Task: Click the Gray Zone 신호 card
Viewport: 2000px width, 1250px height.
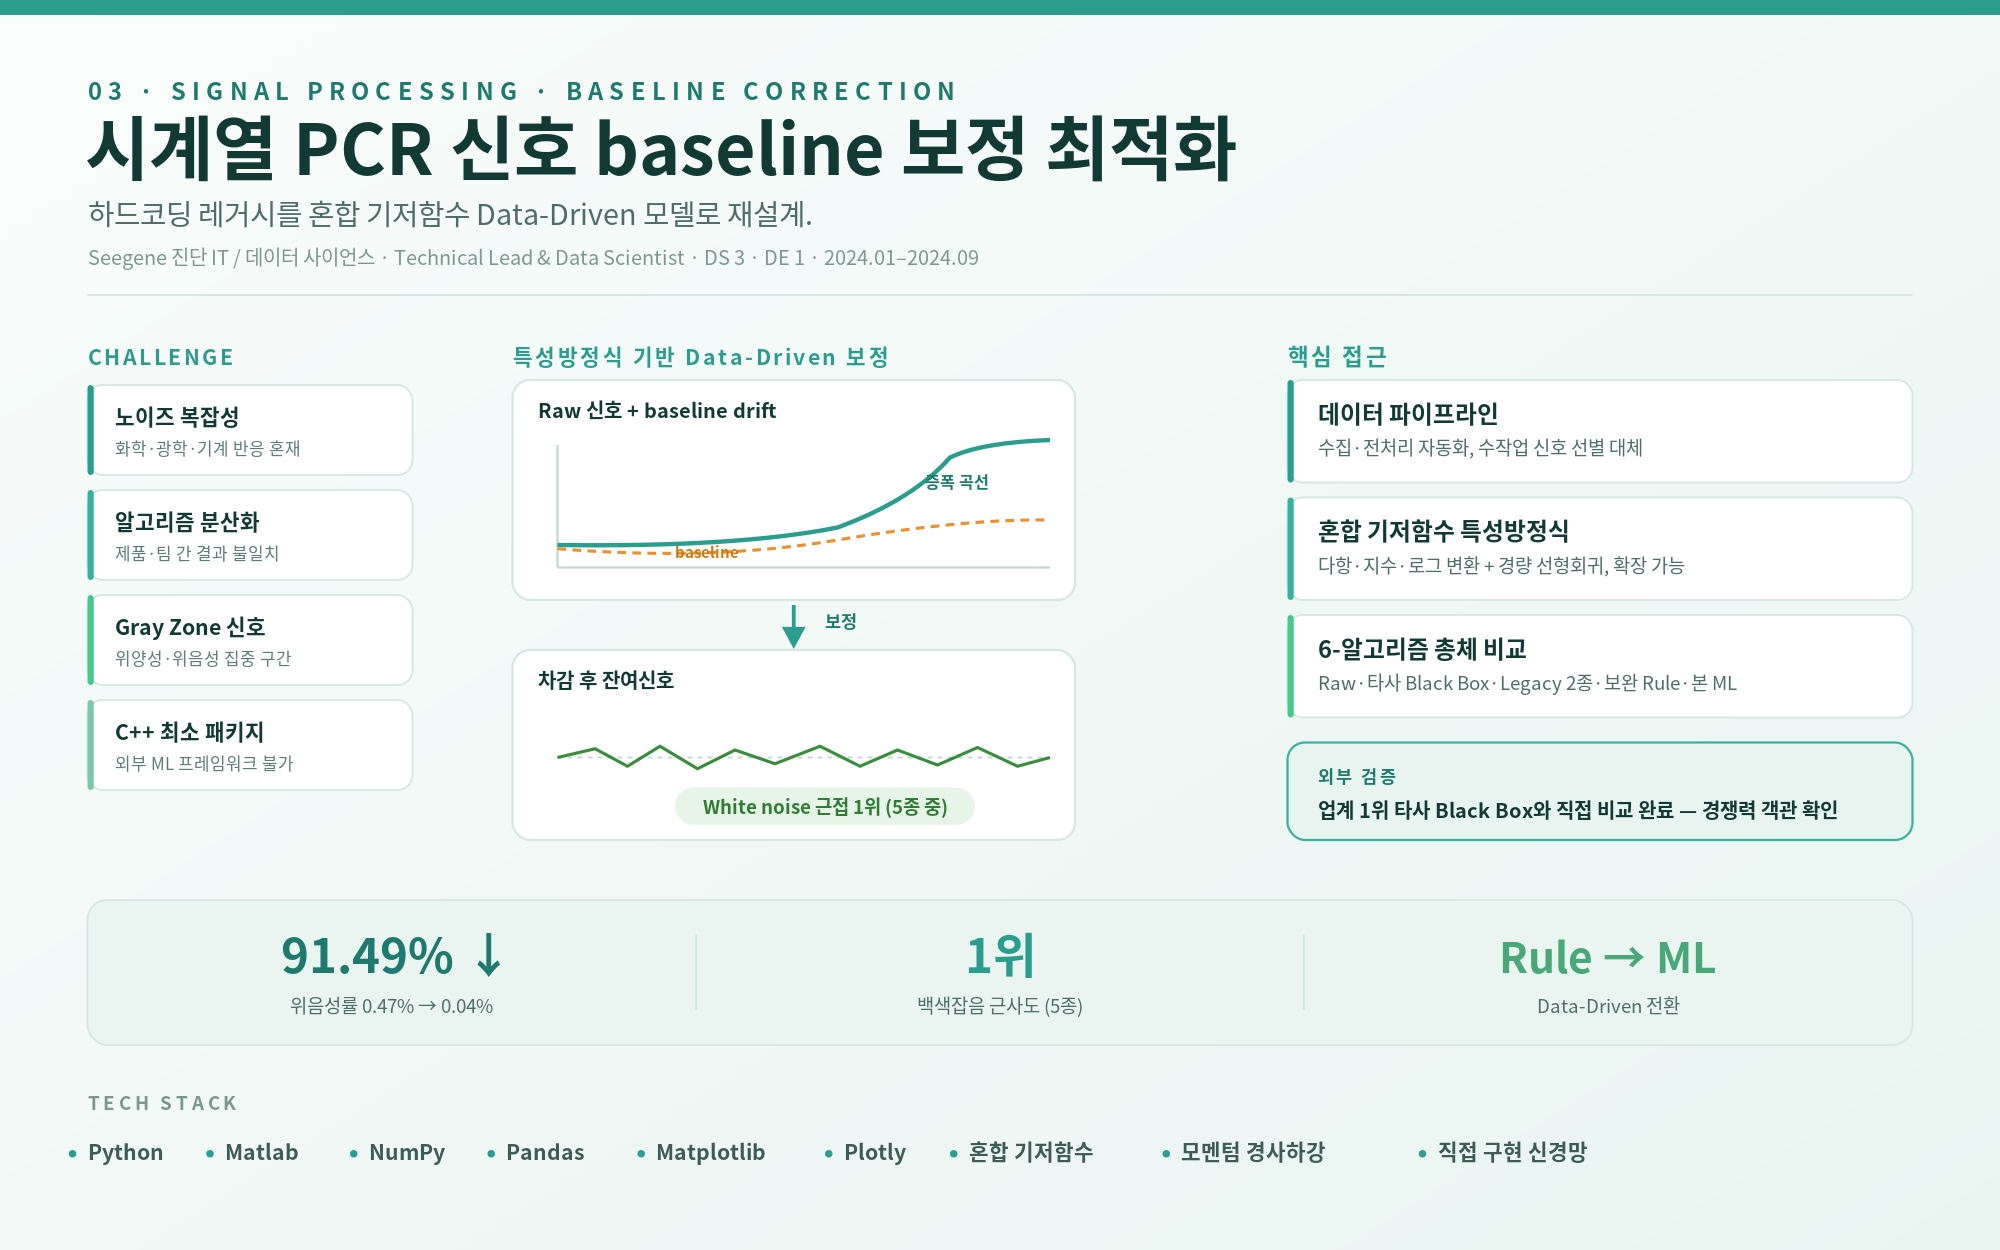Action: [250, 640]
